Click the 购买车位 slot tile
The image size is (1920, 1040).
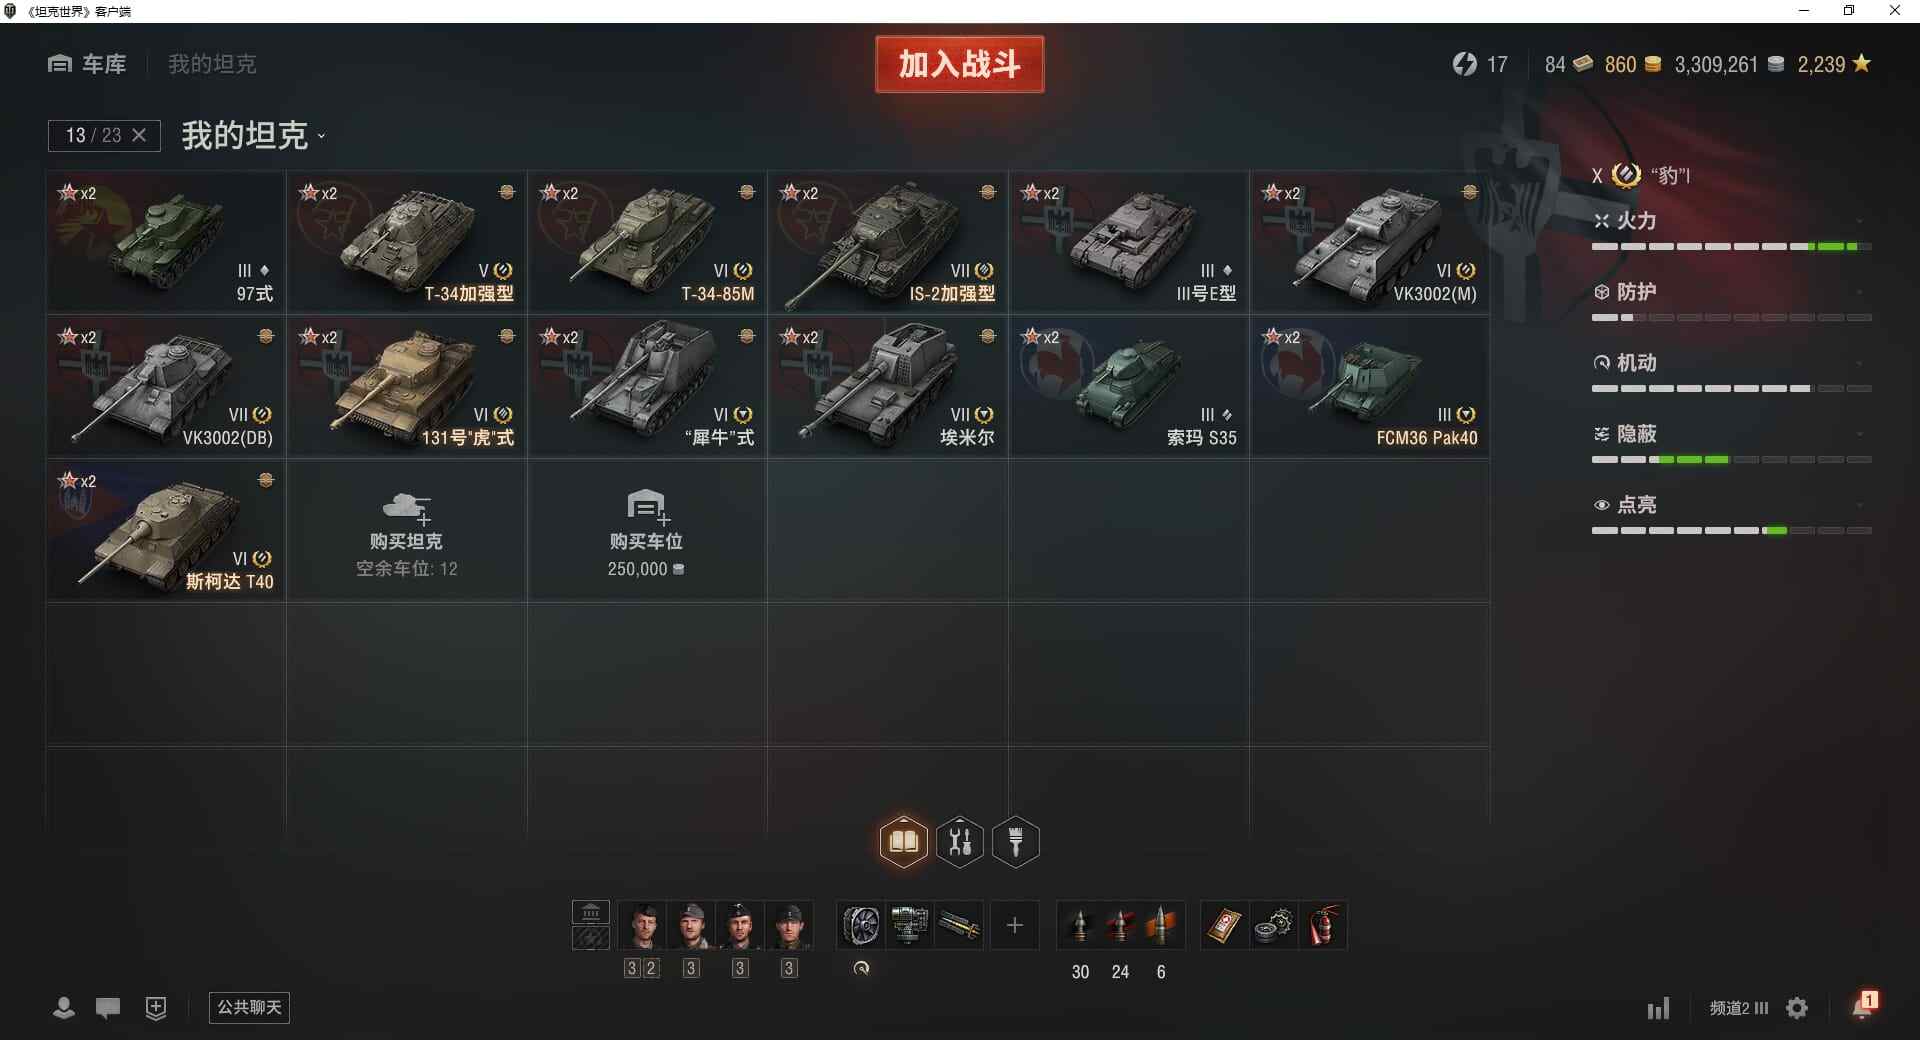tap(647, 530)
